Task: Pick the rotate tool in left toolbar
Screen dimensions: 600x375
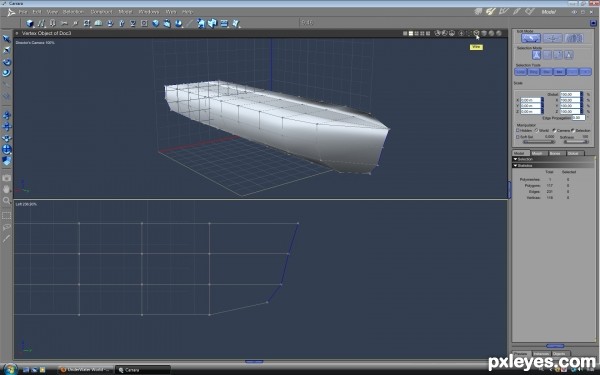Action: [7, 62]
